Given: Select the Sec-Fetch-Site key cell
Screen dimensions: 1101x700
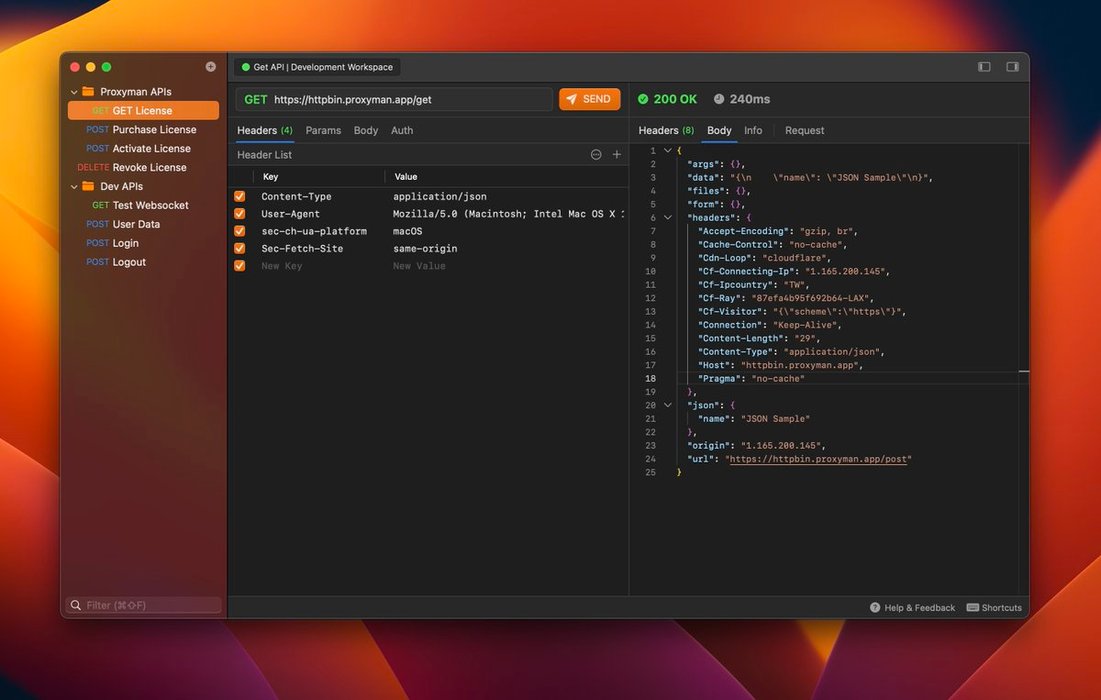Looking at the screenshot, I should point(302,249).
